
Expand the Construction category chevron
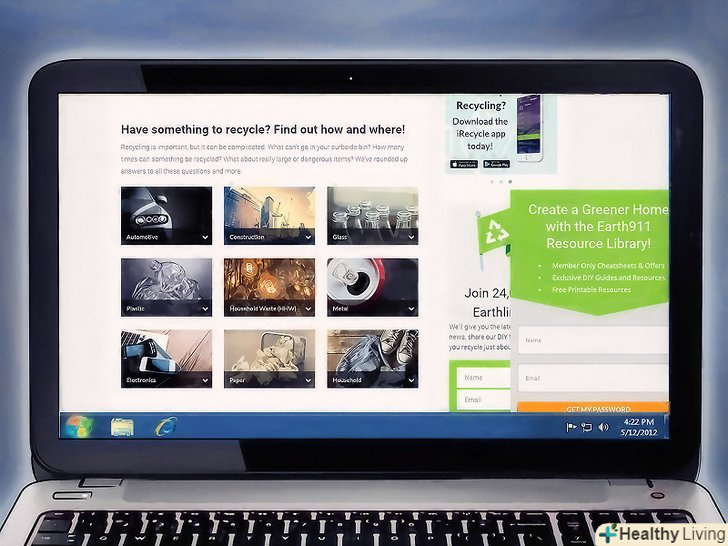308,237
